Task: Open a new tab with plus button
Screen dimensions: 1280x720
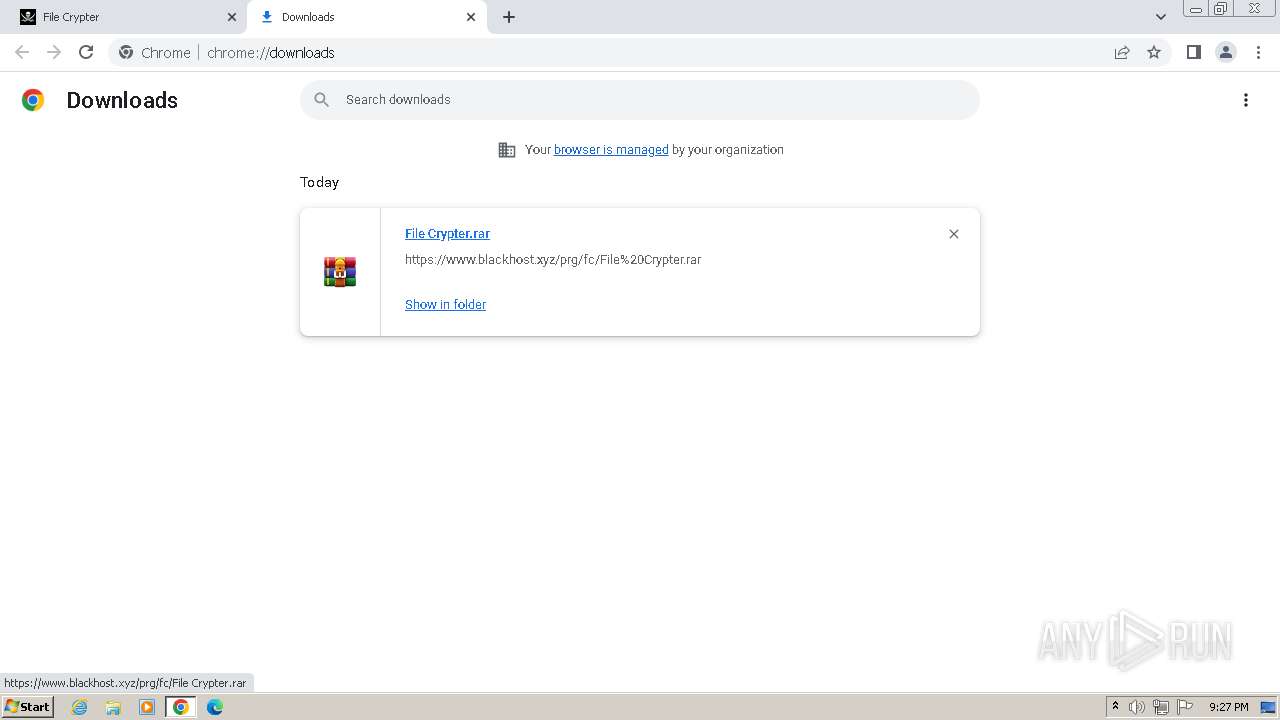Action: pyautogui.click(x=509, y=17)
